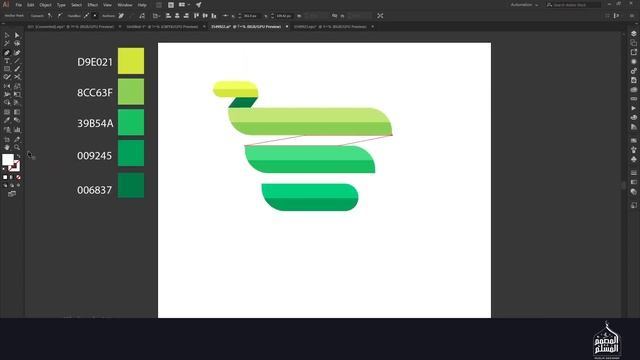640x360 pixels.
Task: Select the Shape Builder tool
Action: pyautogui.click(x=7, y=102)
